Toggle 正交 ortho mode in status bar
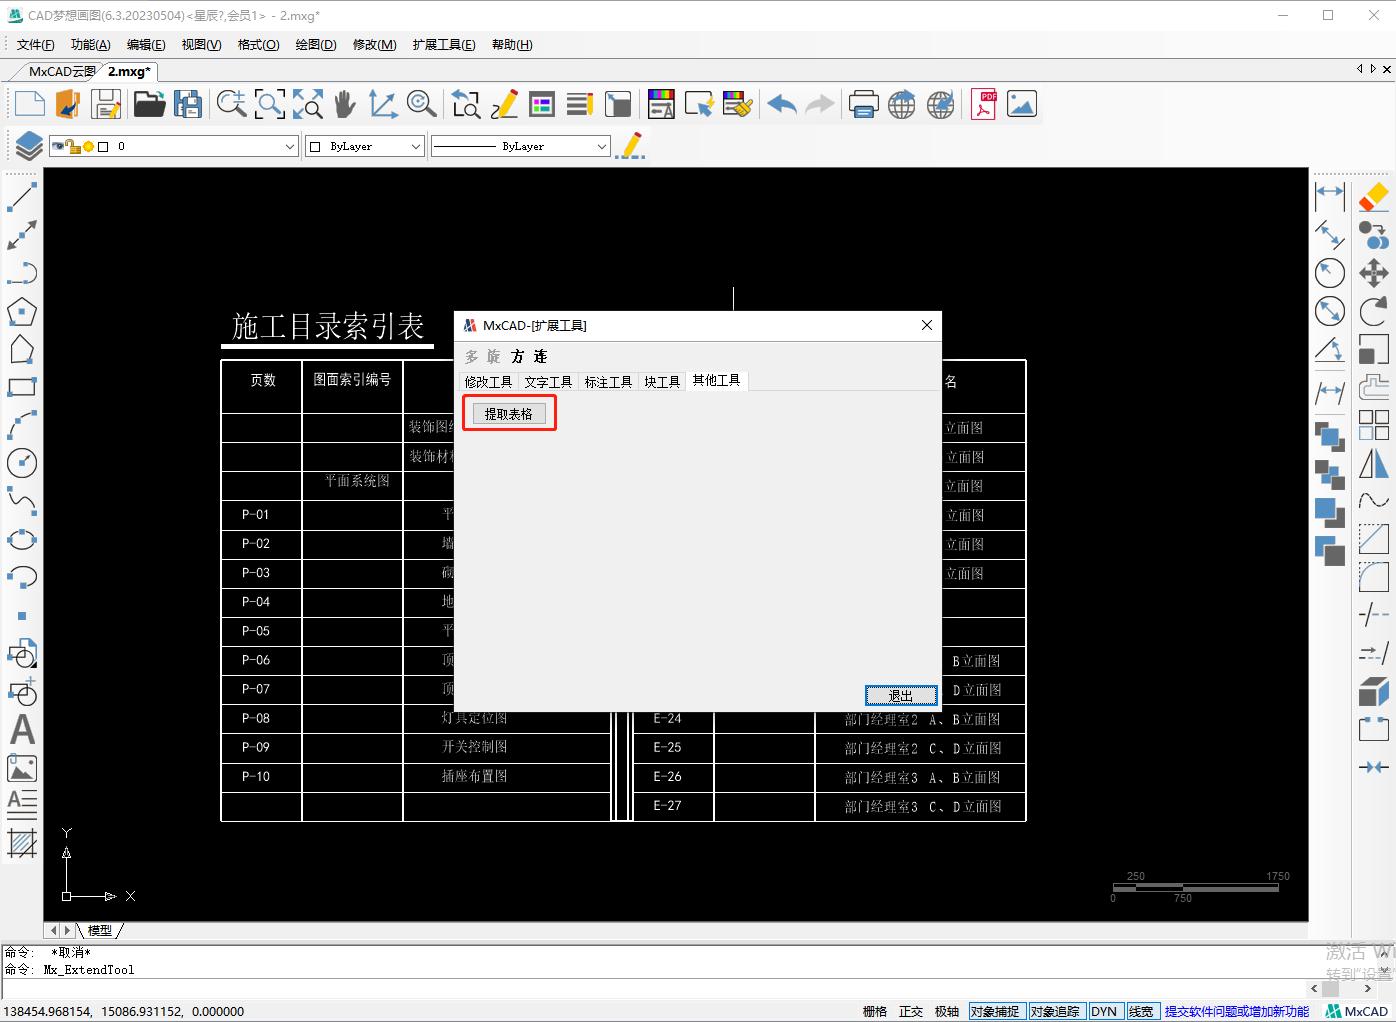Image resolution: width=1396 pixels, height=1022 pixels. [911, 1011]
